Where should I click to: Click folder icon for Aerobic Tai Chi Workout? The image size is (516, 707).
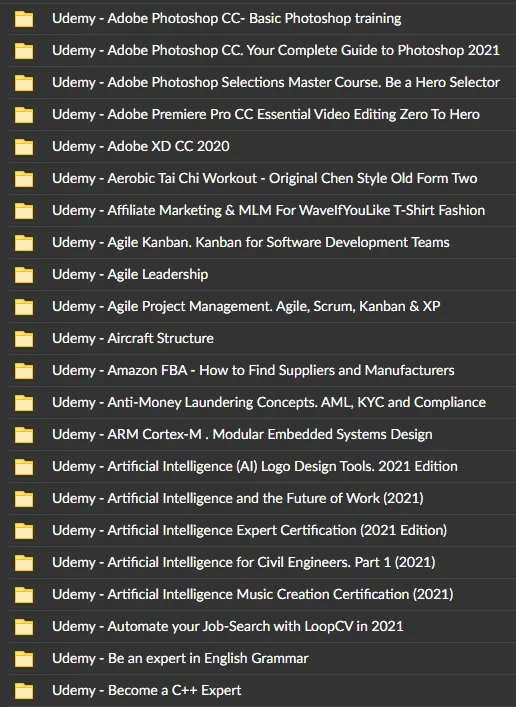point(24,179)
